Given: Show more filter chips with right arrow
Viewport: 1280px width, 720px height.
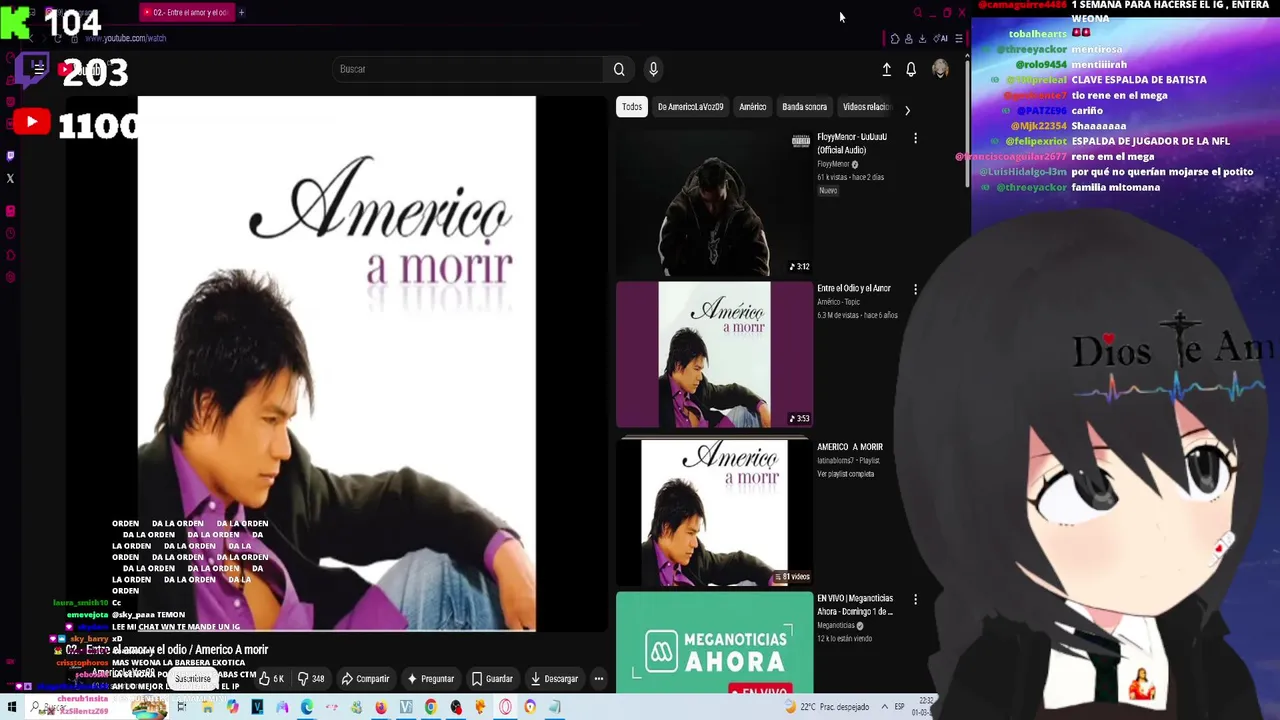Looking at the screenshot, I should tap(907, 109).
